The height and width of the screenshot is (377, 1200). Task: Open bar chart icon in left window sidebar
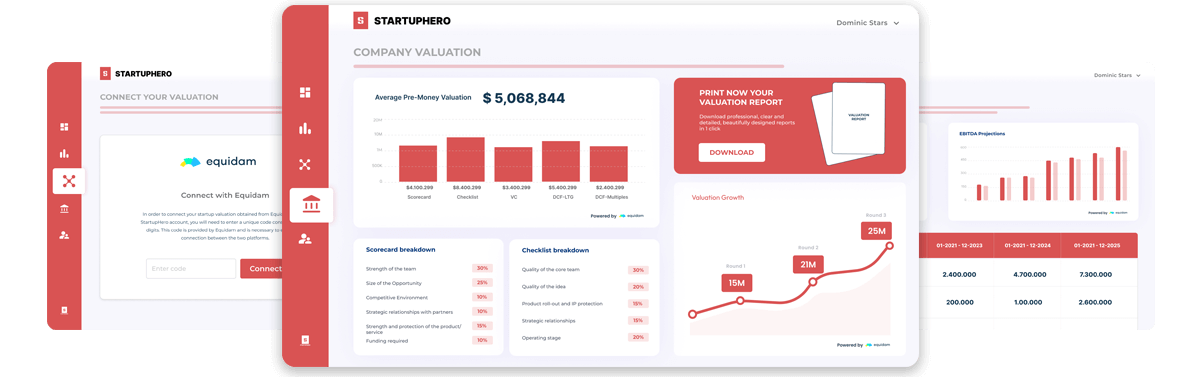[64, 153]
